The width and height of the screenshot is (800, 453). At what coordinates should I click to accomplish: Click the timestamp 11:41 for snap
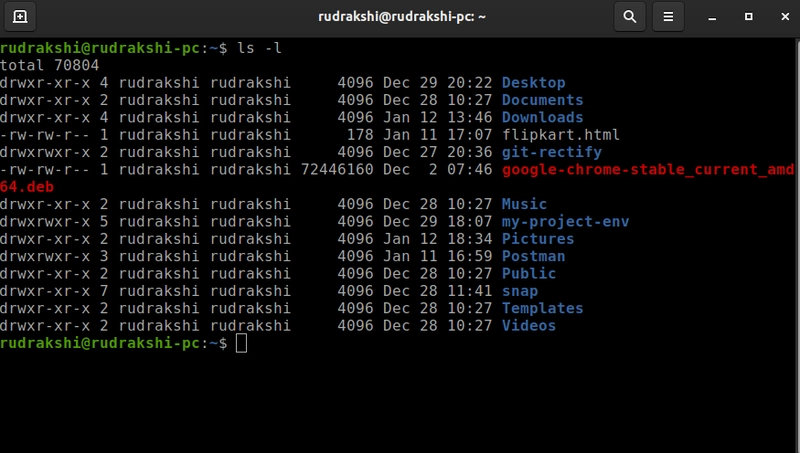(469, 291)
